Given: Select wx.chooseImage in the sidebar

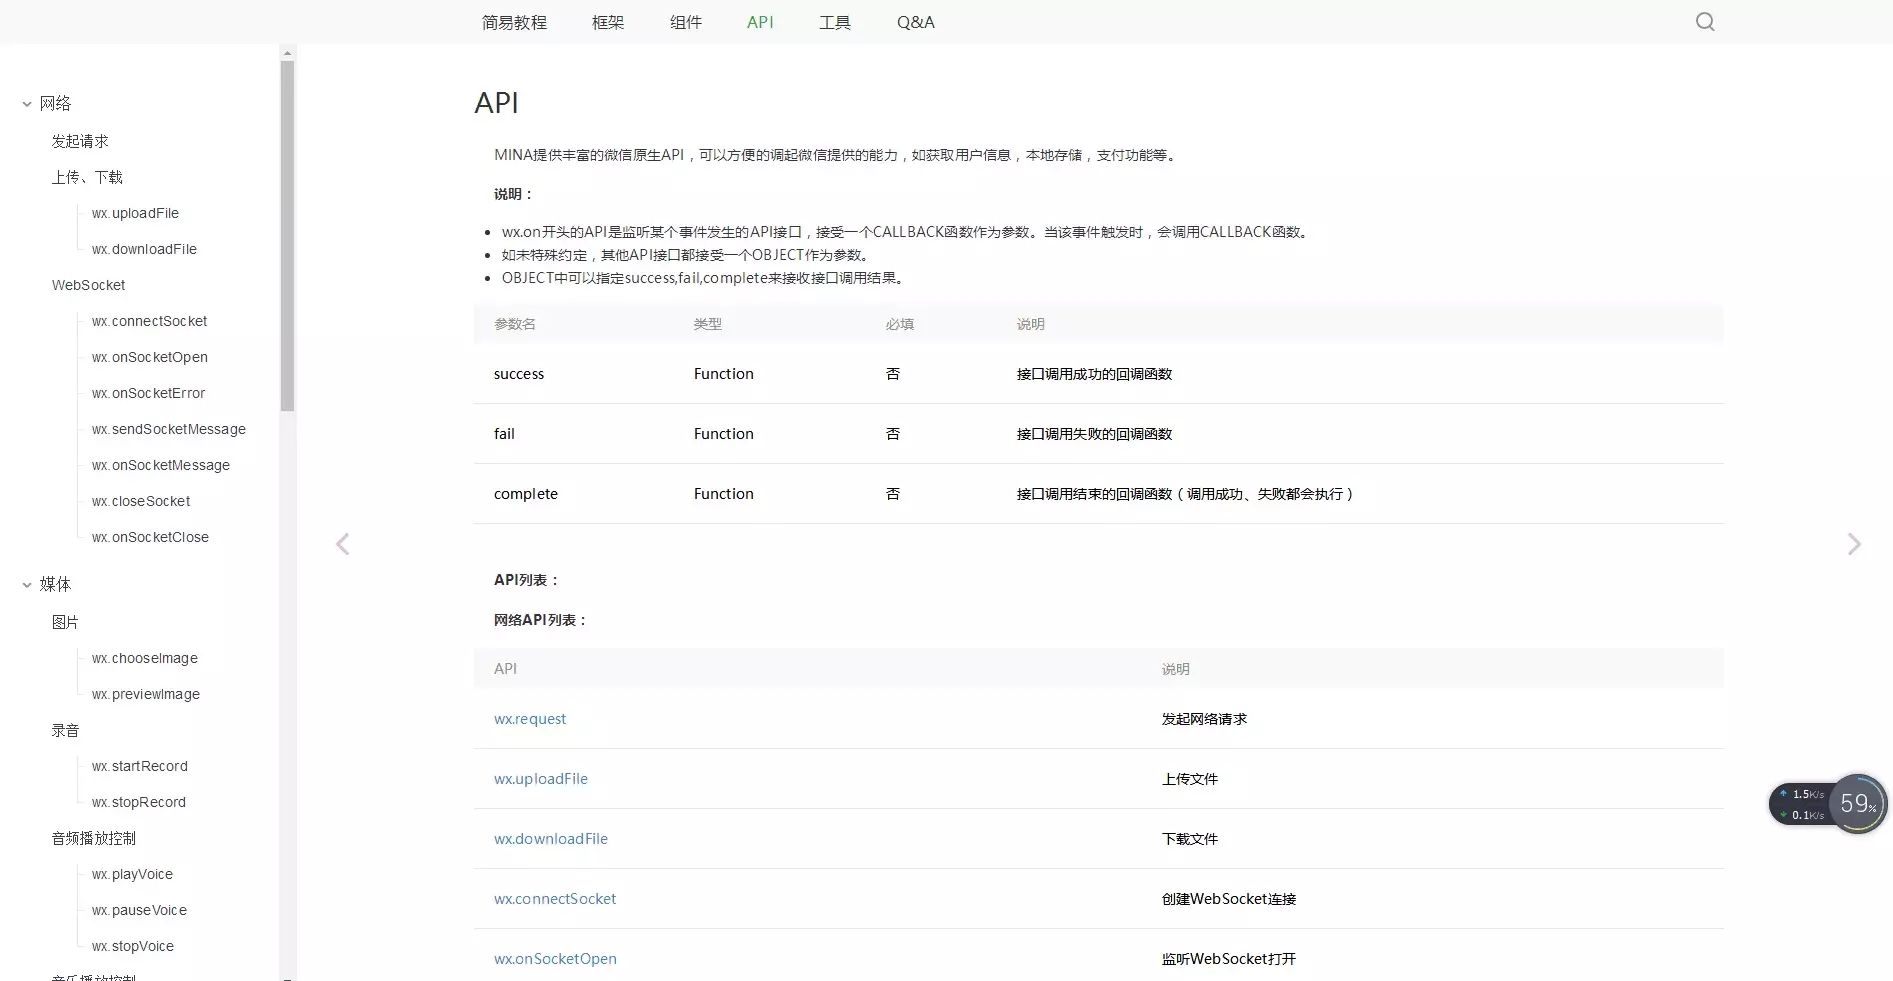Looking at the screenshot, I should click(x=144, y=658).
